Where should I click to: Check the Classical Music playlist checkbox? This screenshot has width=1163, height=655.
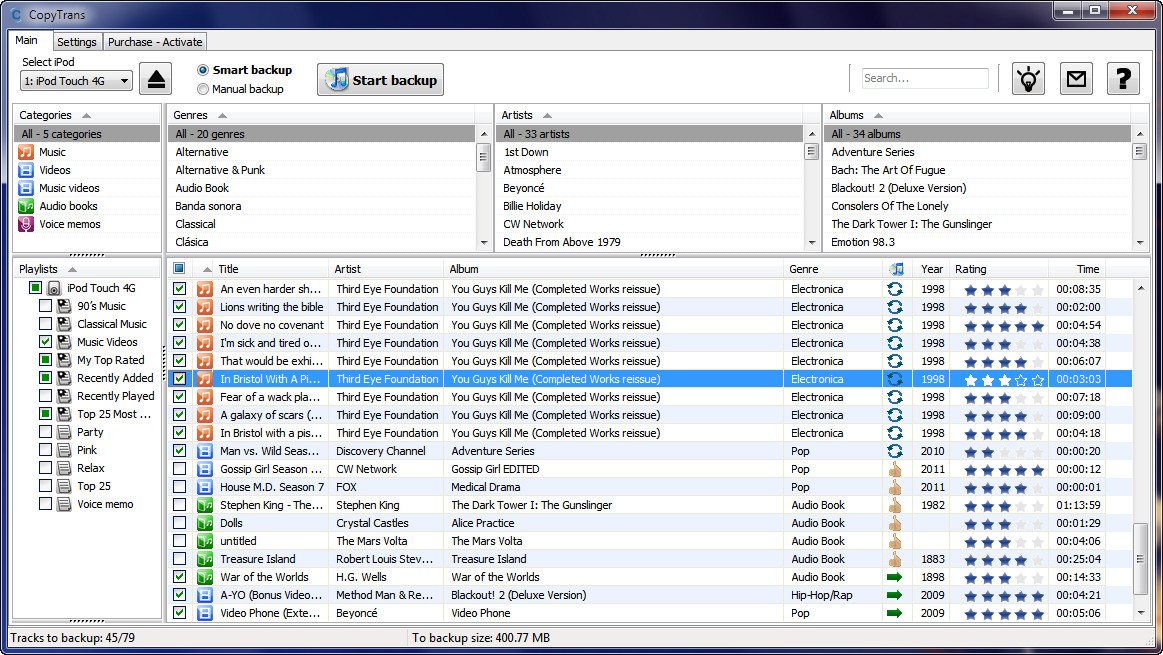(45, 324)
